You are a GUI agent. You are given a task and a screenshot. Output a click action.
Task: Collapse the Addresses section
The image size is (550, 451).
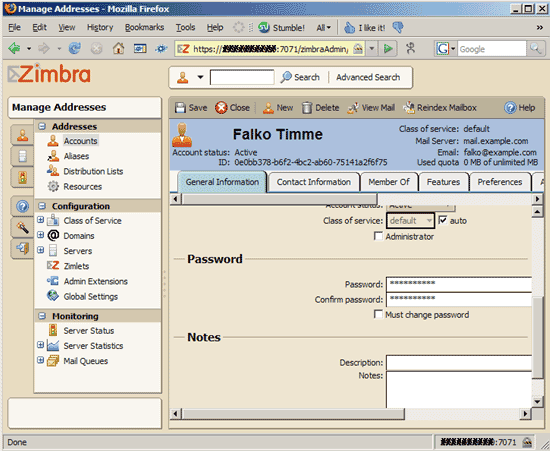[42, 126]
